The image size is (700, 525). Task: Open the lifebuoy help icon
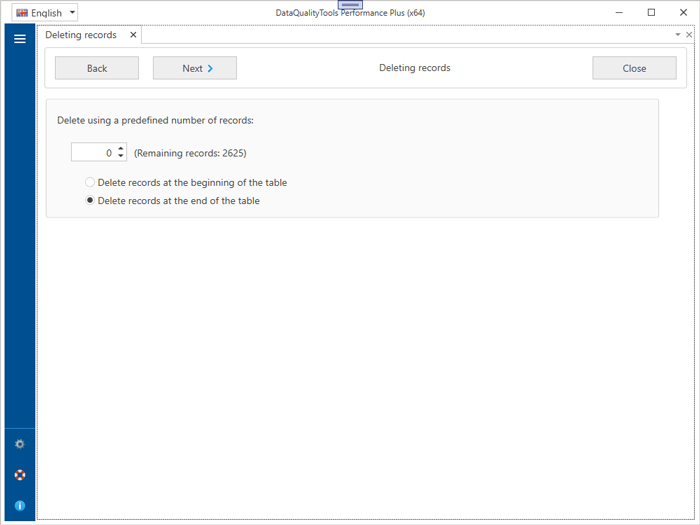20,475
